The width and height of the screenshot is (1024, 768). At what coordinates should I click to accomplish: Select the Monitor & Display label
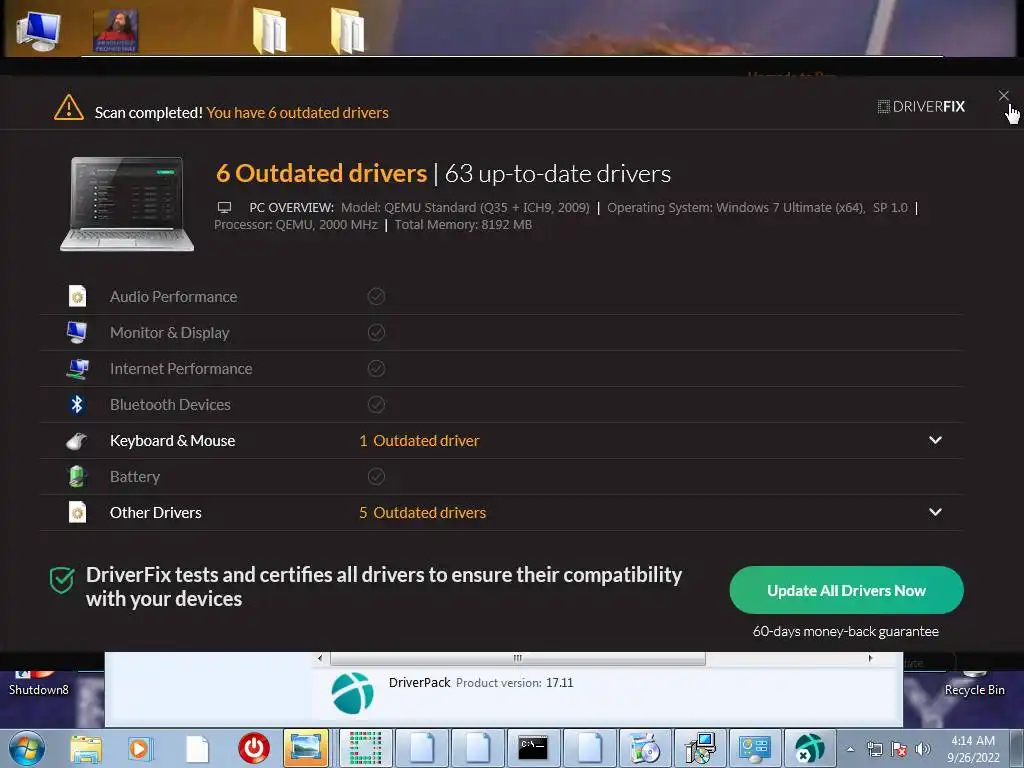click(170, 332)
